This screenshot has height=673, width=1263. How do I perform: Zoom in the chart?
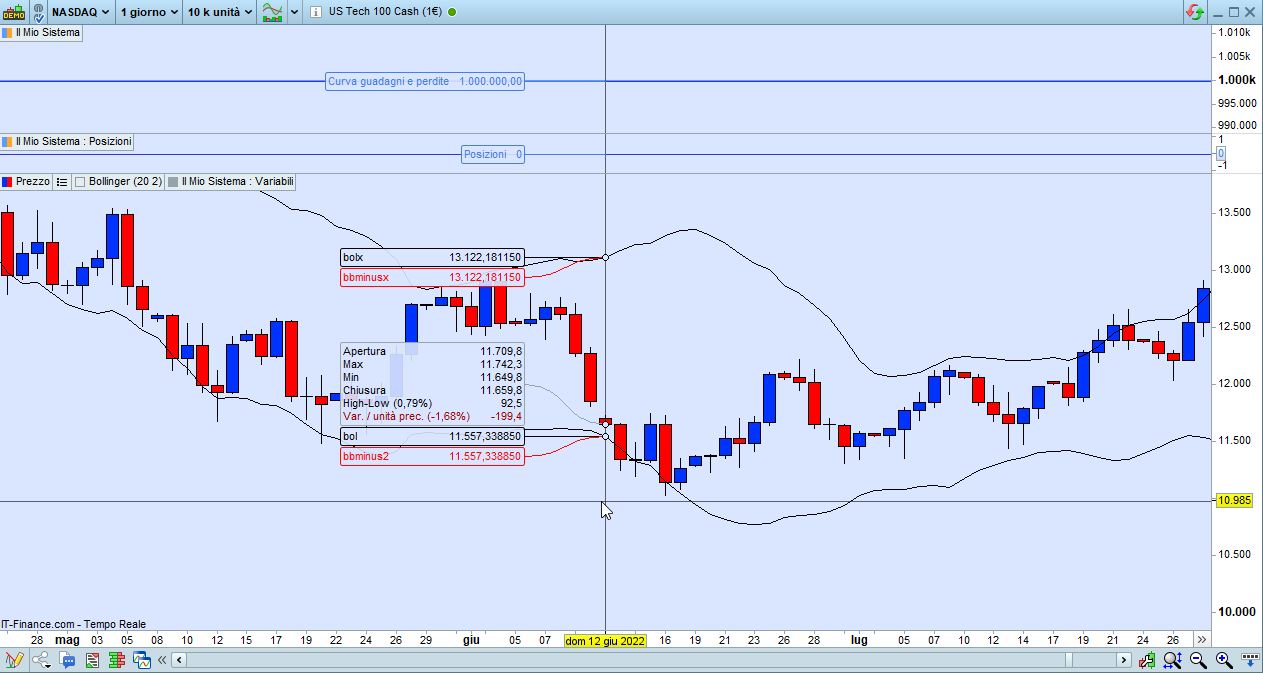click(x=1224, y=660)
